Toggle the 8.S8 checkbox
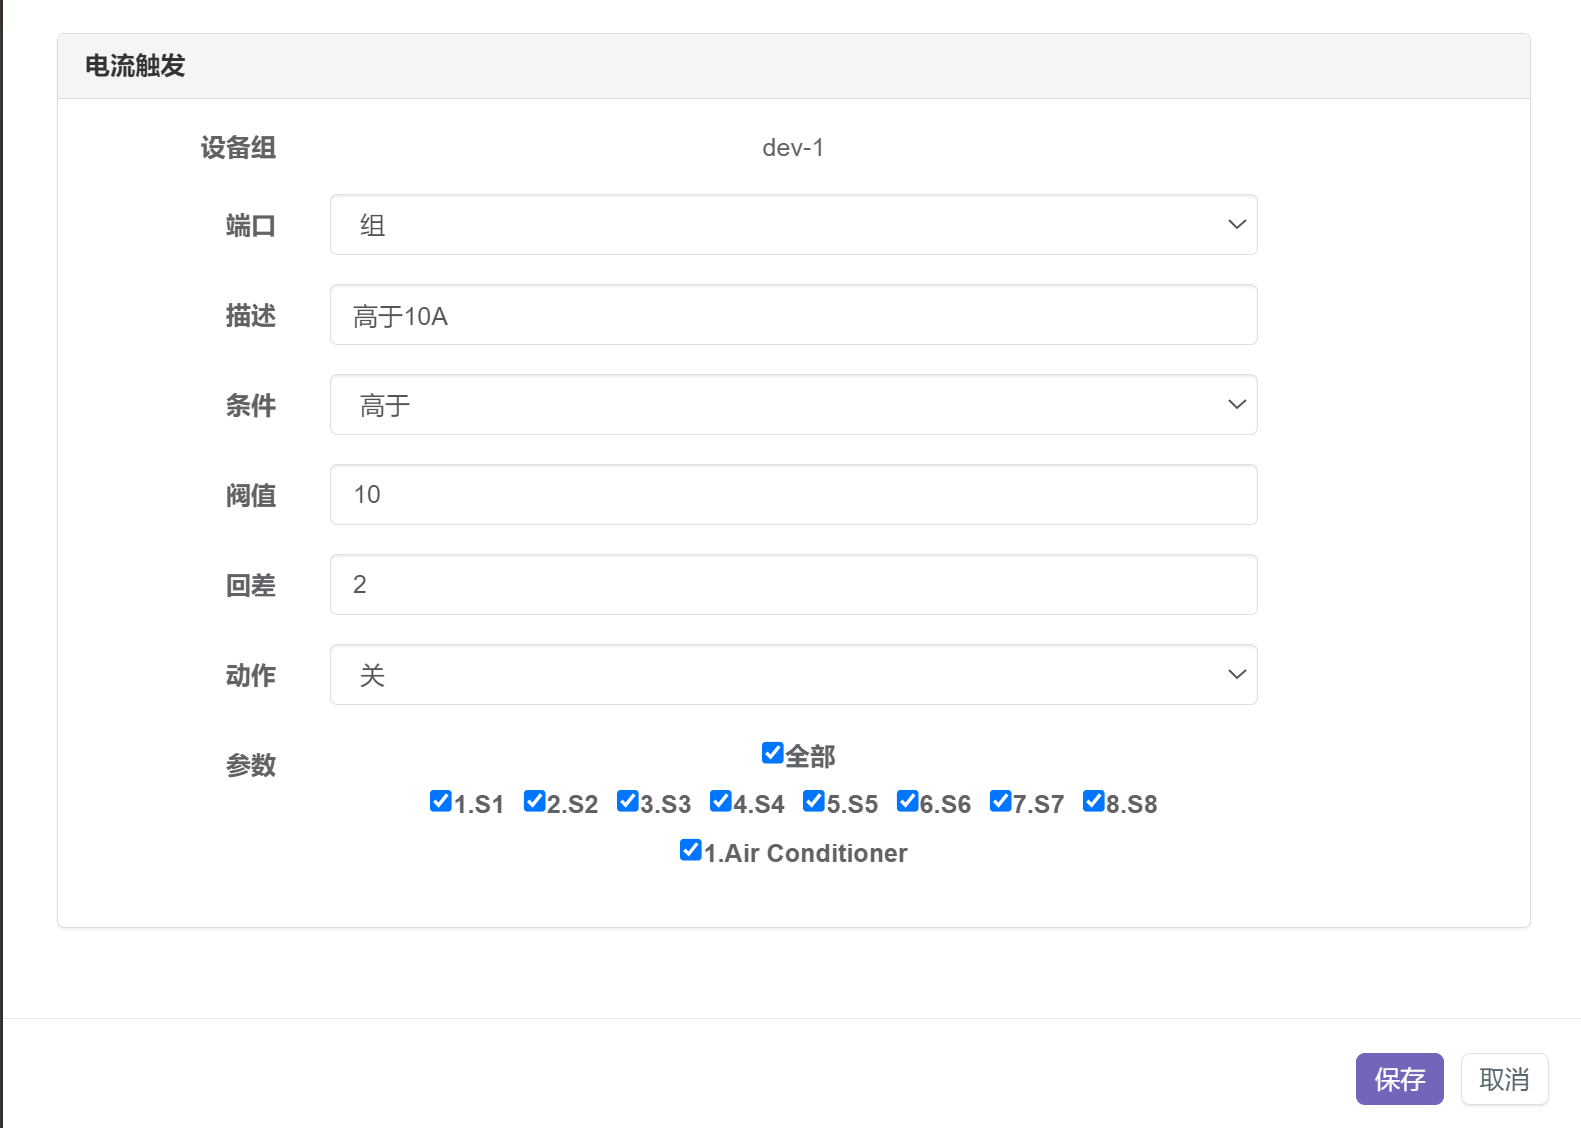Image resolution: width=1581 pixels, height=1128 pixels. tap(1093, 801)
